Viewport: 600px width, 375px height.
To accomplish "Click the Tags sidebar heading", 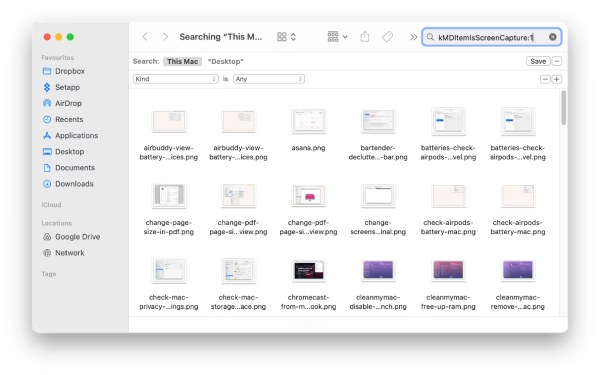I will (49, 274).
